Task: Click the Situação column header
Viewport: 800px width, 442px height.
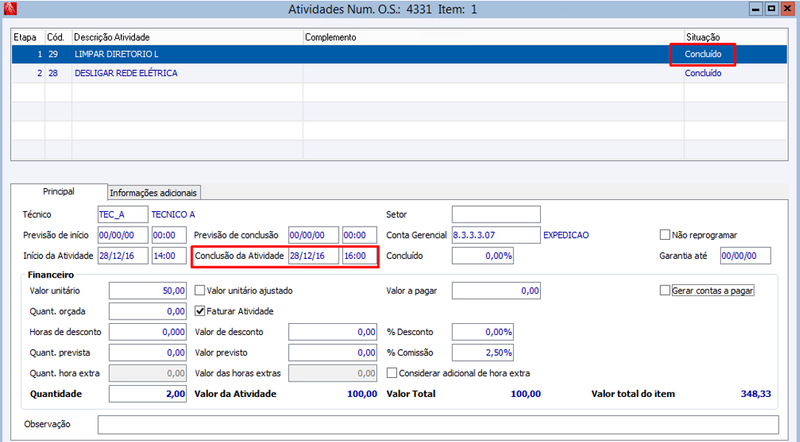Action: (x=735, y=37)
